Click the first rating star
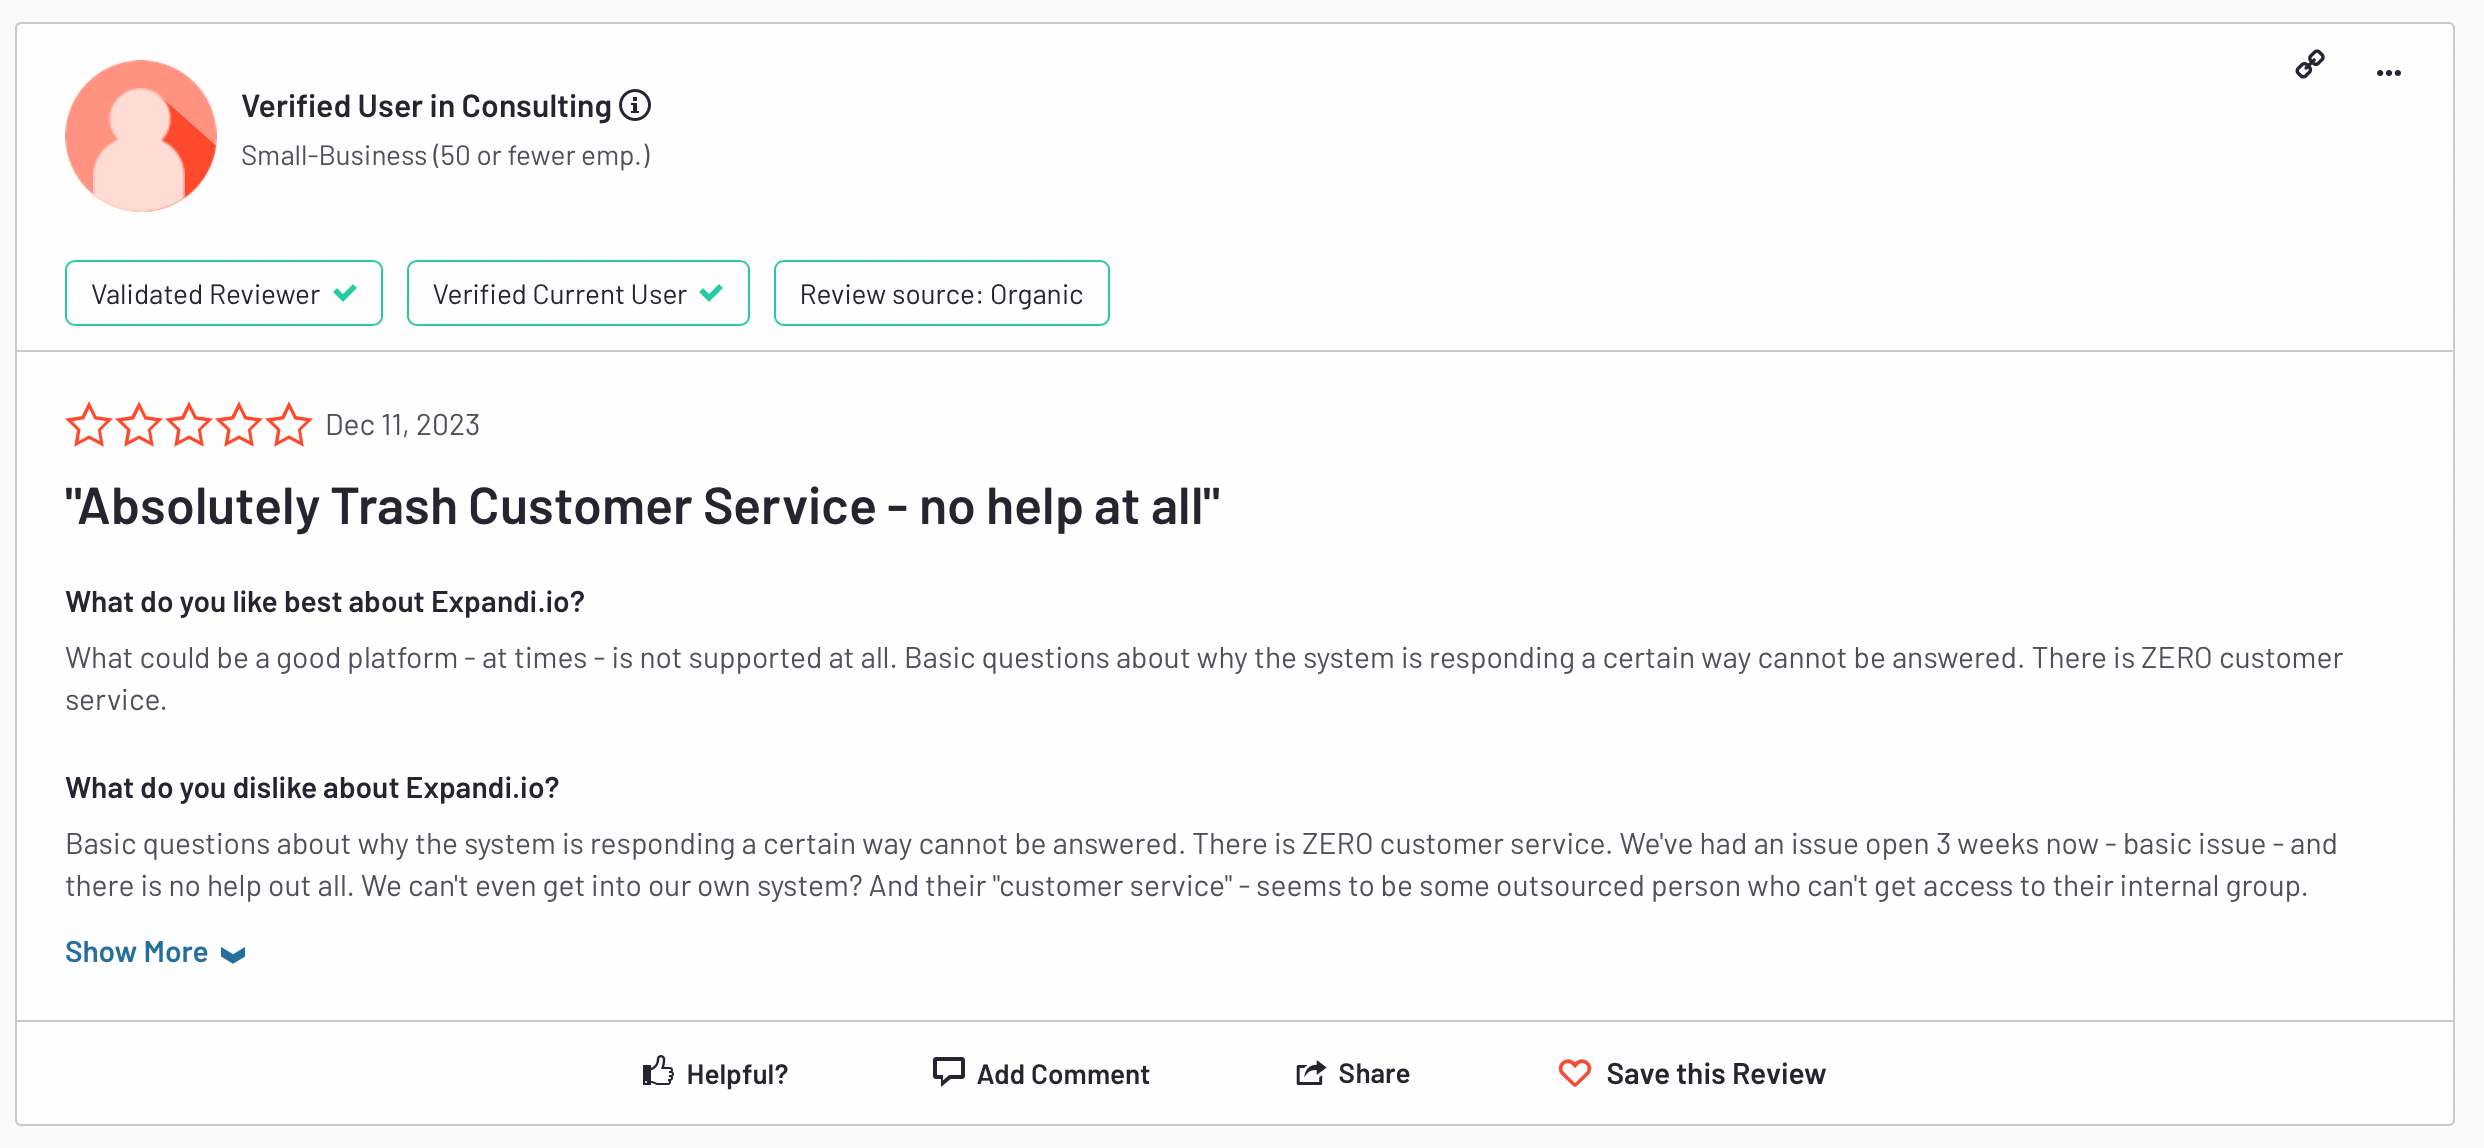Screen dimensions: 2484x1148 (x=89, y=425)
